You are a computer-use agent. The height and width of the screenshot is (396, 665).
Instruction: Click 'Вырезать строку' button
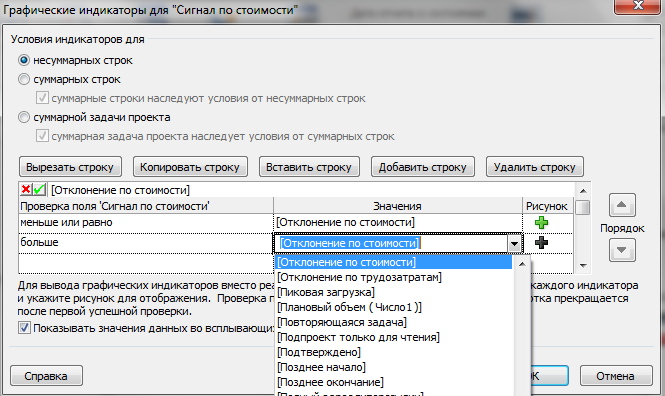click(x=70, y=167)
